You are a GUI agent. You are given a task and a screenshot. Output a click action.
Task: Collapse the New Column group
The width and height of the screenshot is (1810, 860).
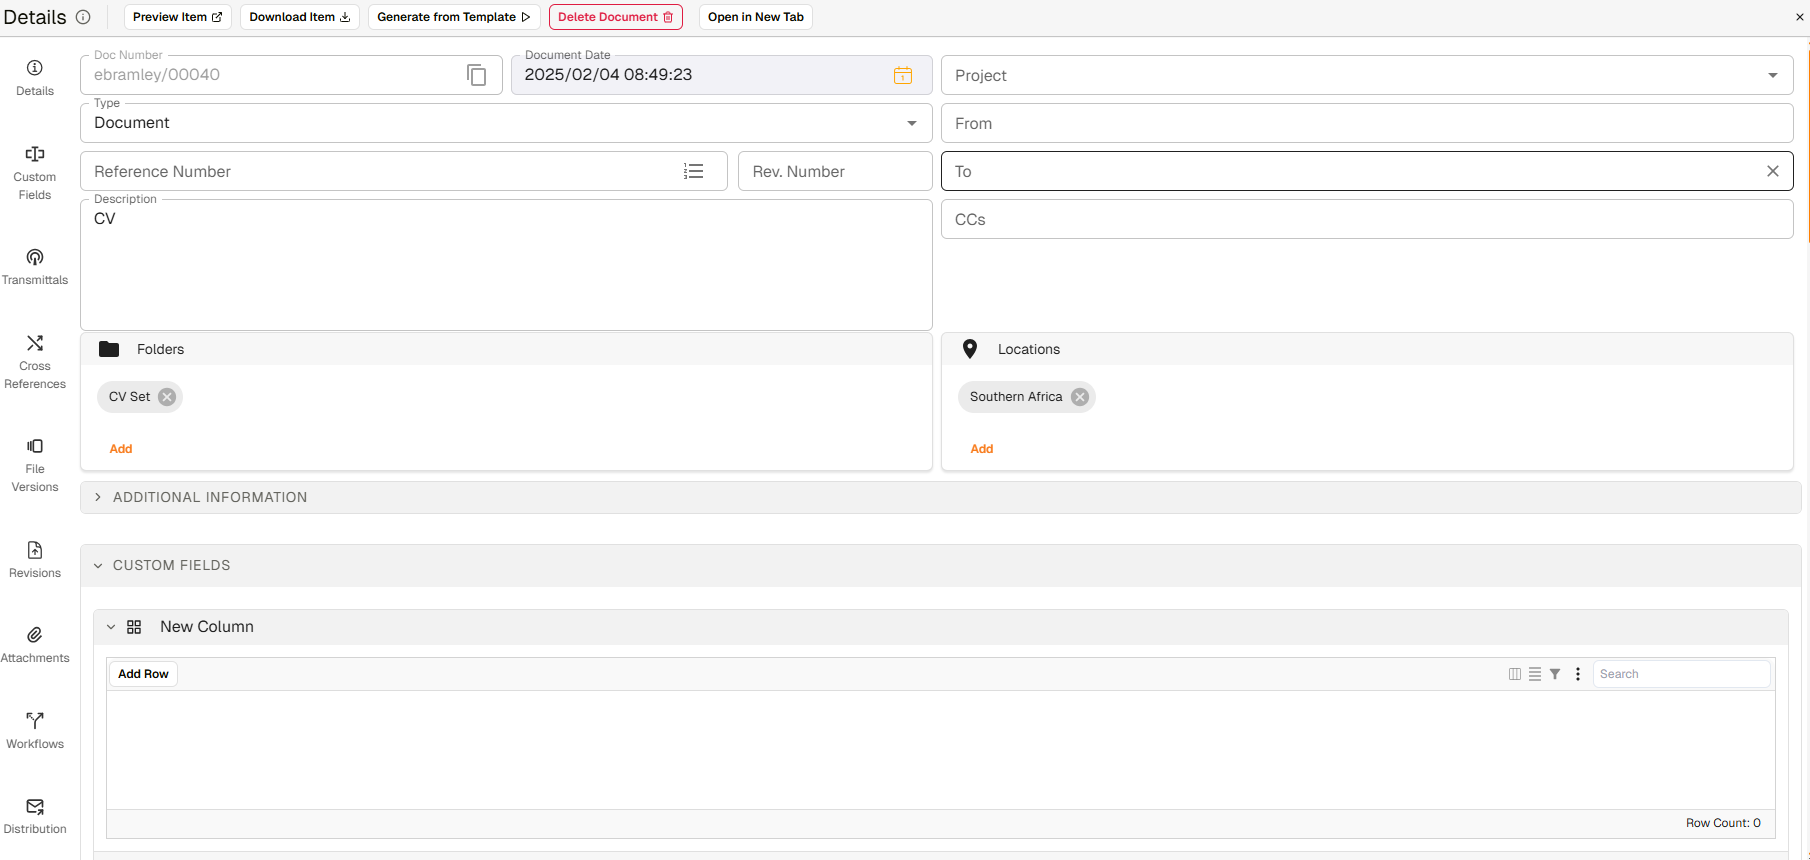tap(111, 627)
